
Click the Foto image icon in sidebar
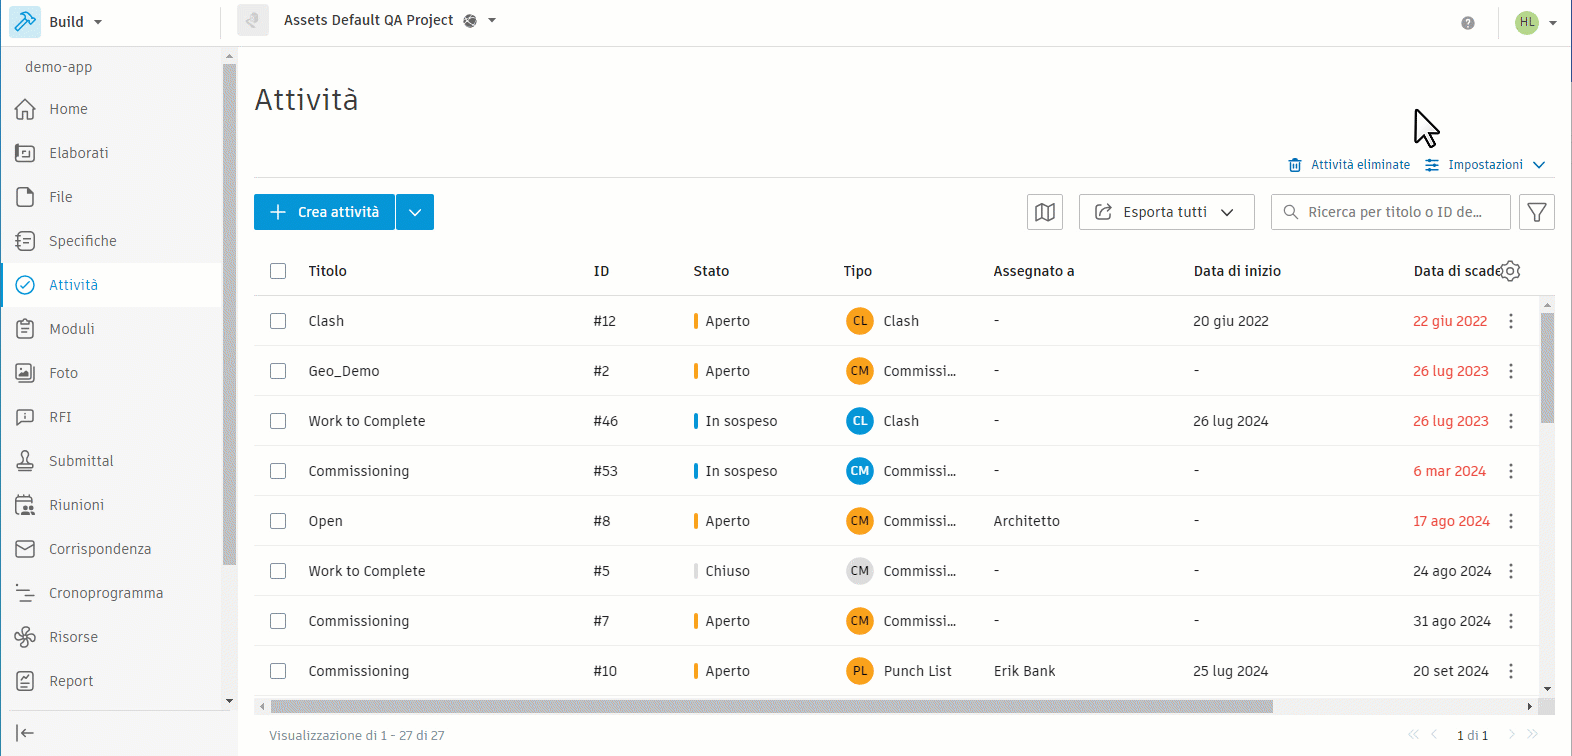tap(25, 373)
